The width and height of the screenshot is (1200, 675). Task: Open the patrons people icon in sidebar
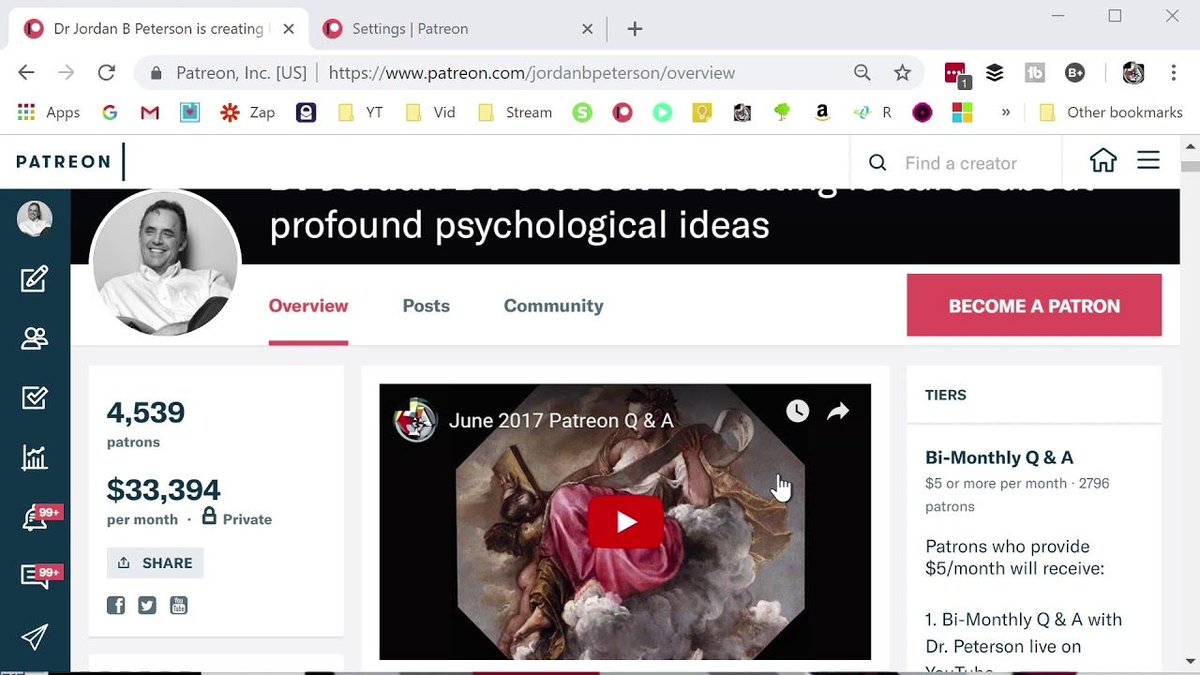tap(34, 339)
